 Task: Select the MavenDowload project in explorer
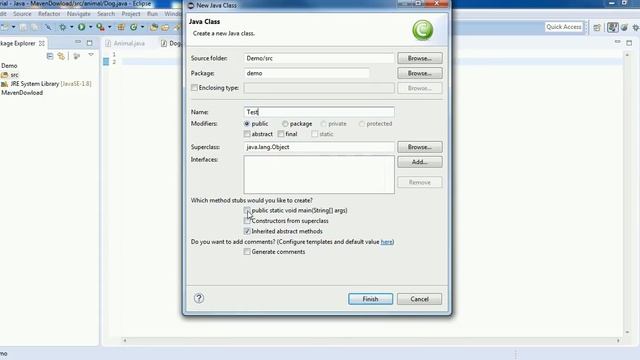[22, 93]
